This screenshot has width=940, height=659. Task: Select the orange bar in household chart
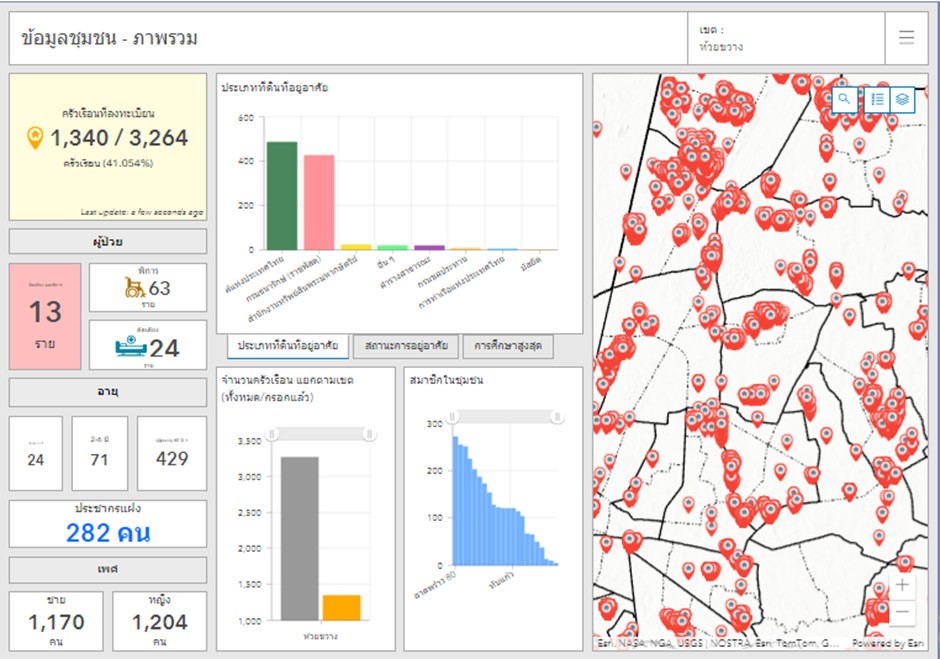(341, 607)
